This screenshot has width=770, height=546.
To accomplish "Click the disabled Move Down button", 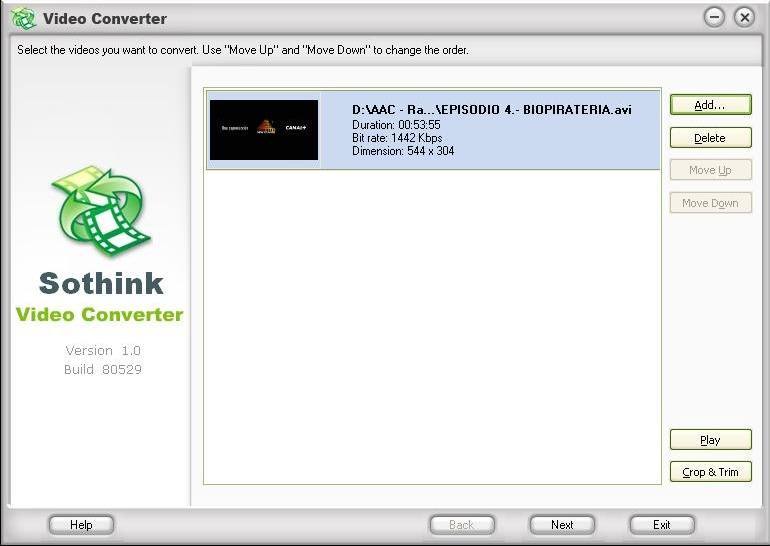I will pos(710,203).
